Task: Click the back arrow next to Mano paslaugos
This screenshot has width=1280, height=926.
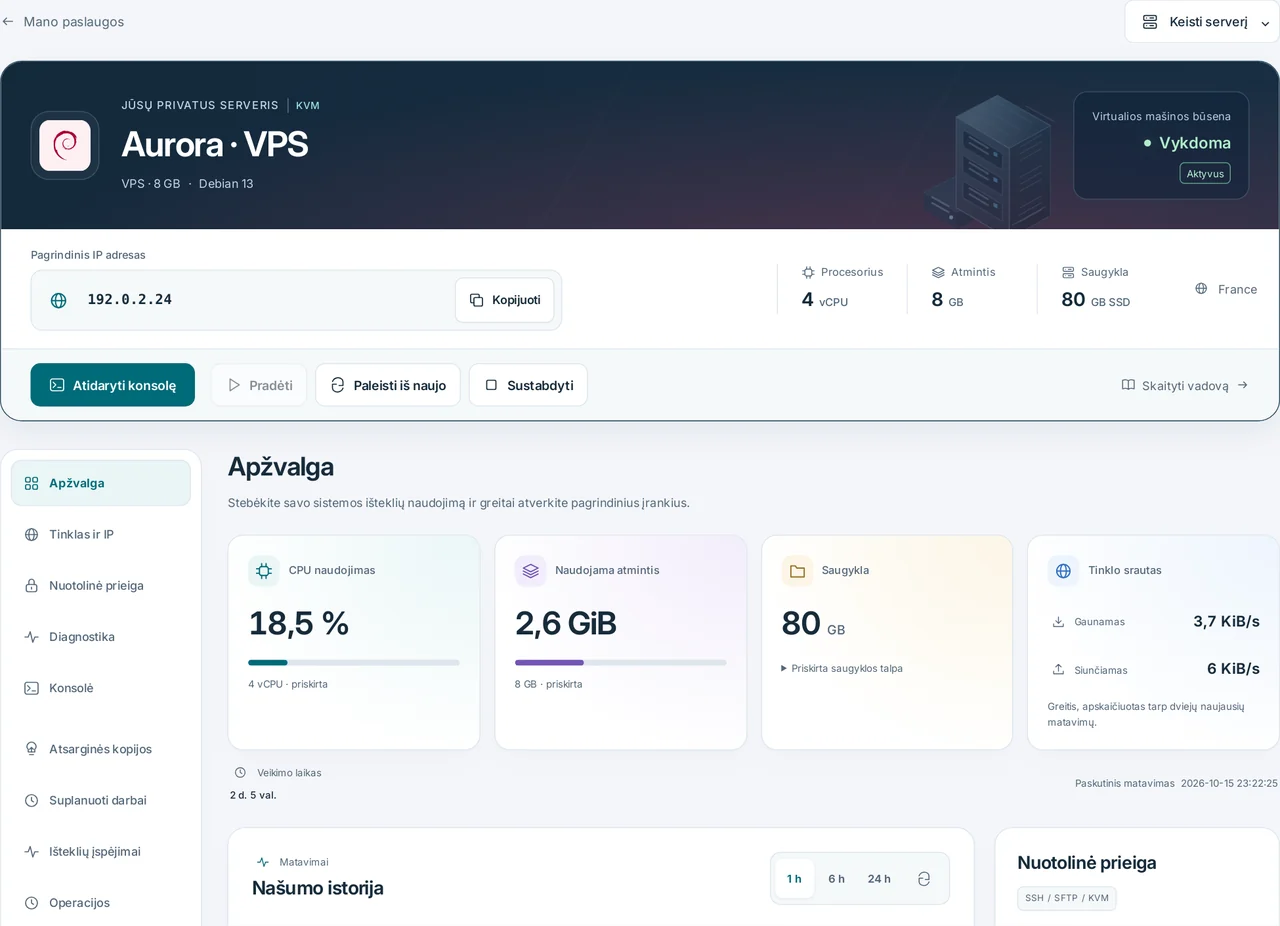Action: [x=8, y=21]
